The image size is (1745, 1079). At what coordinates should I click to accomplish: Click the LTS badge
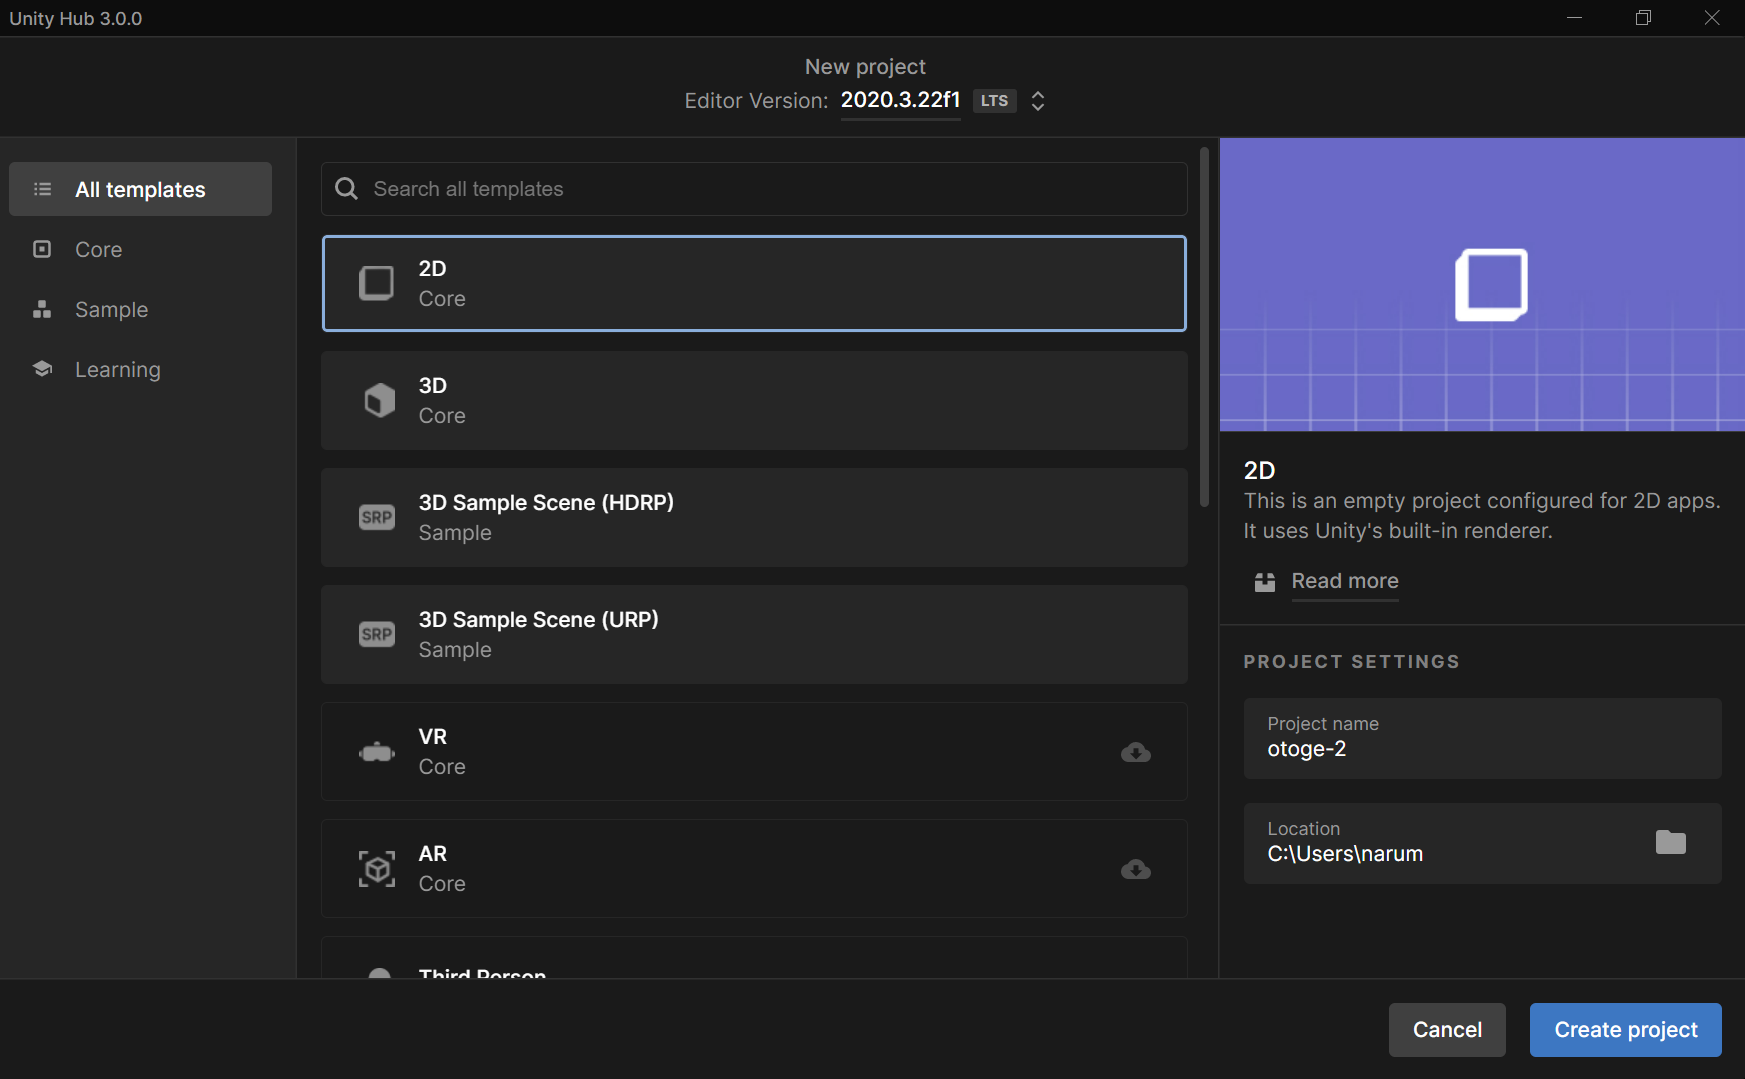coord(994,101)
